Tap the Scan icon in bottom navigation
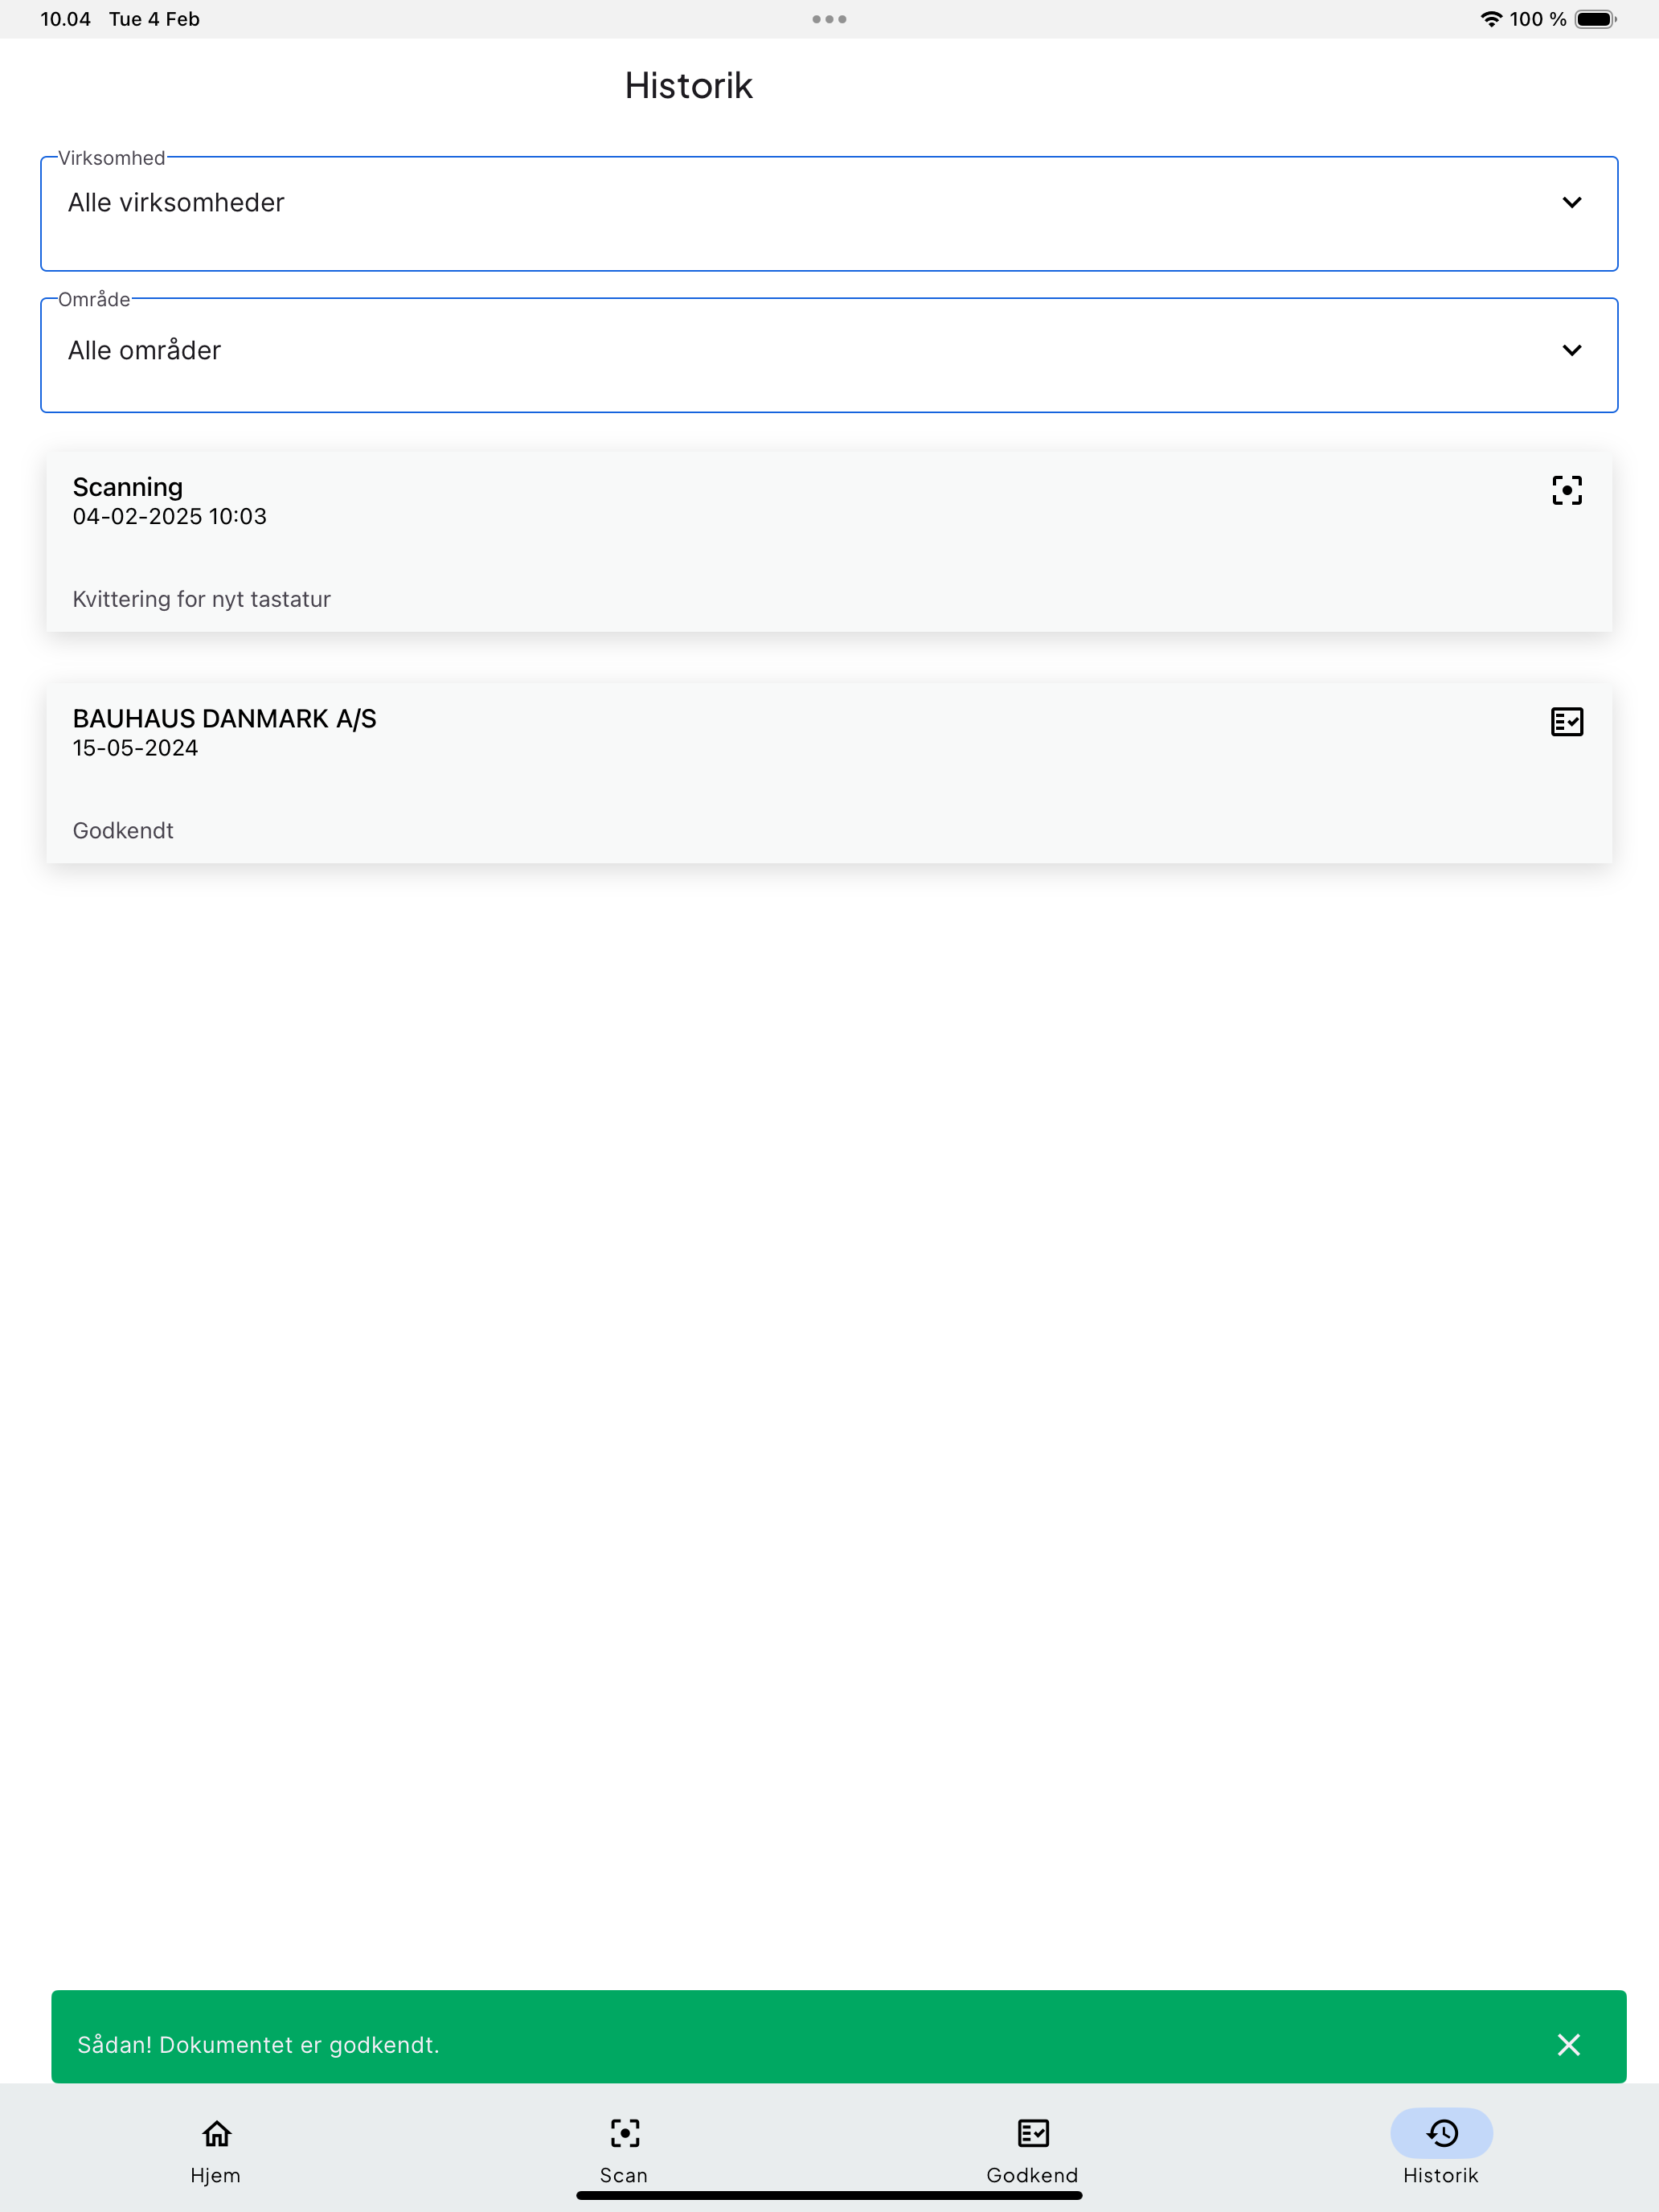 pyautogui.click(x=624, y=2133)
